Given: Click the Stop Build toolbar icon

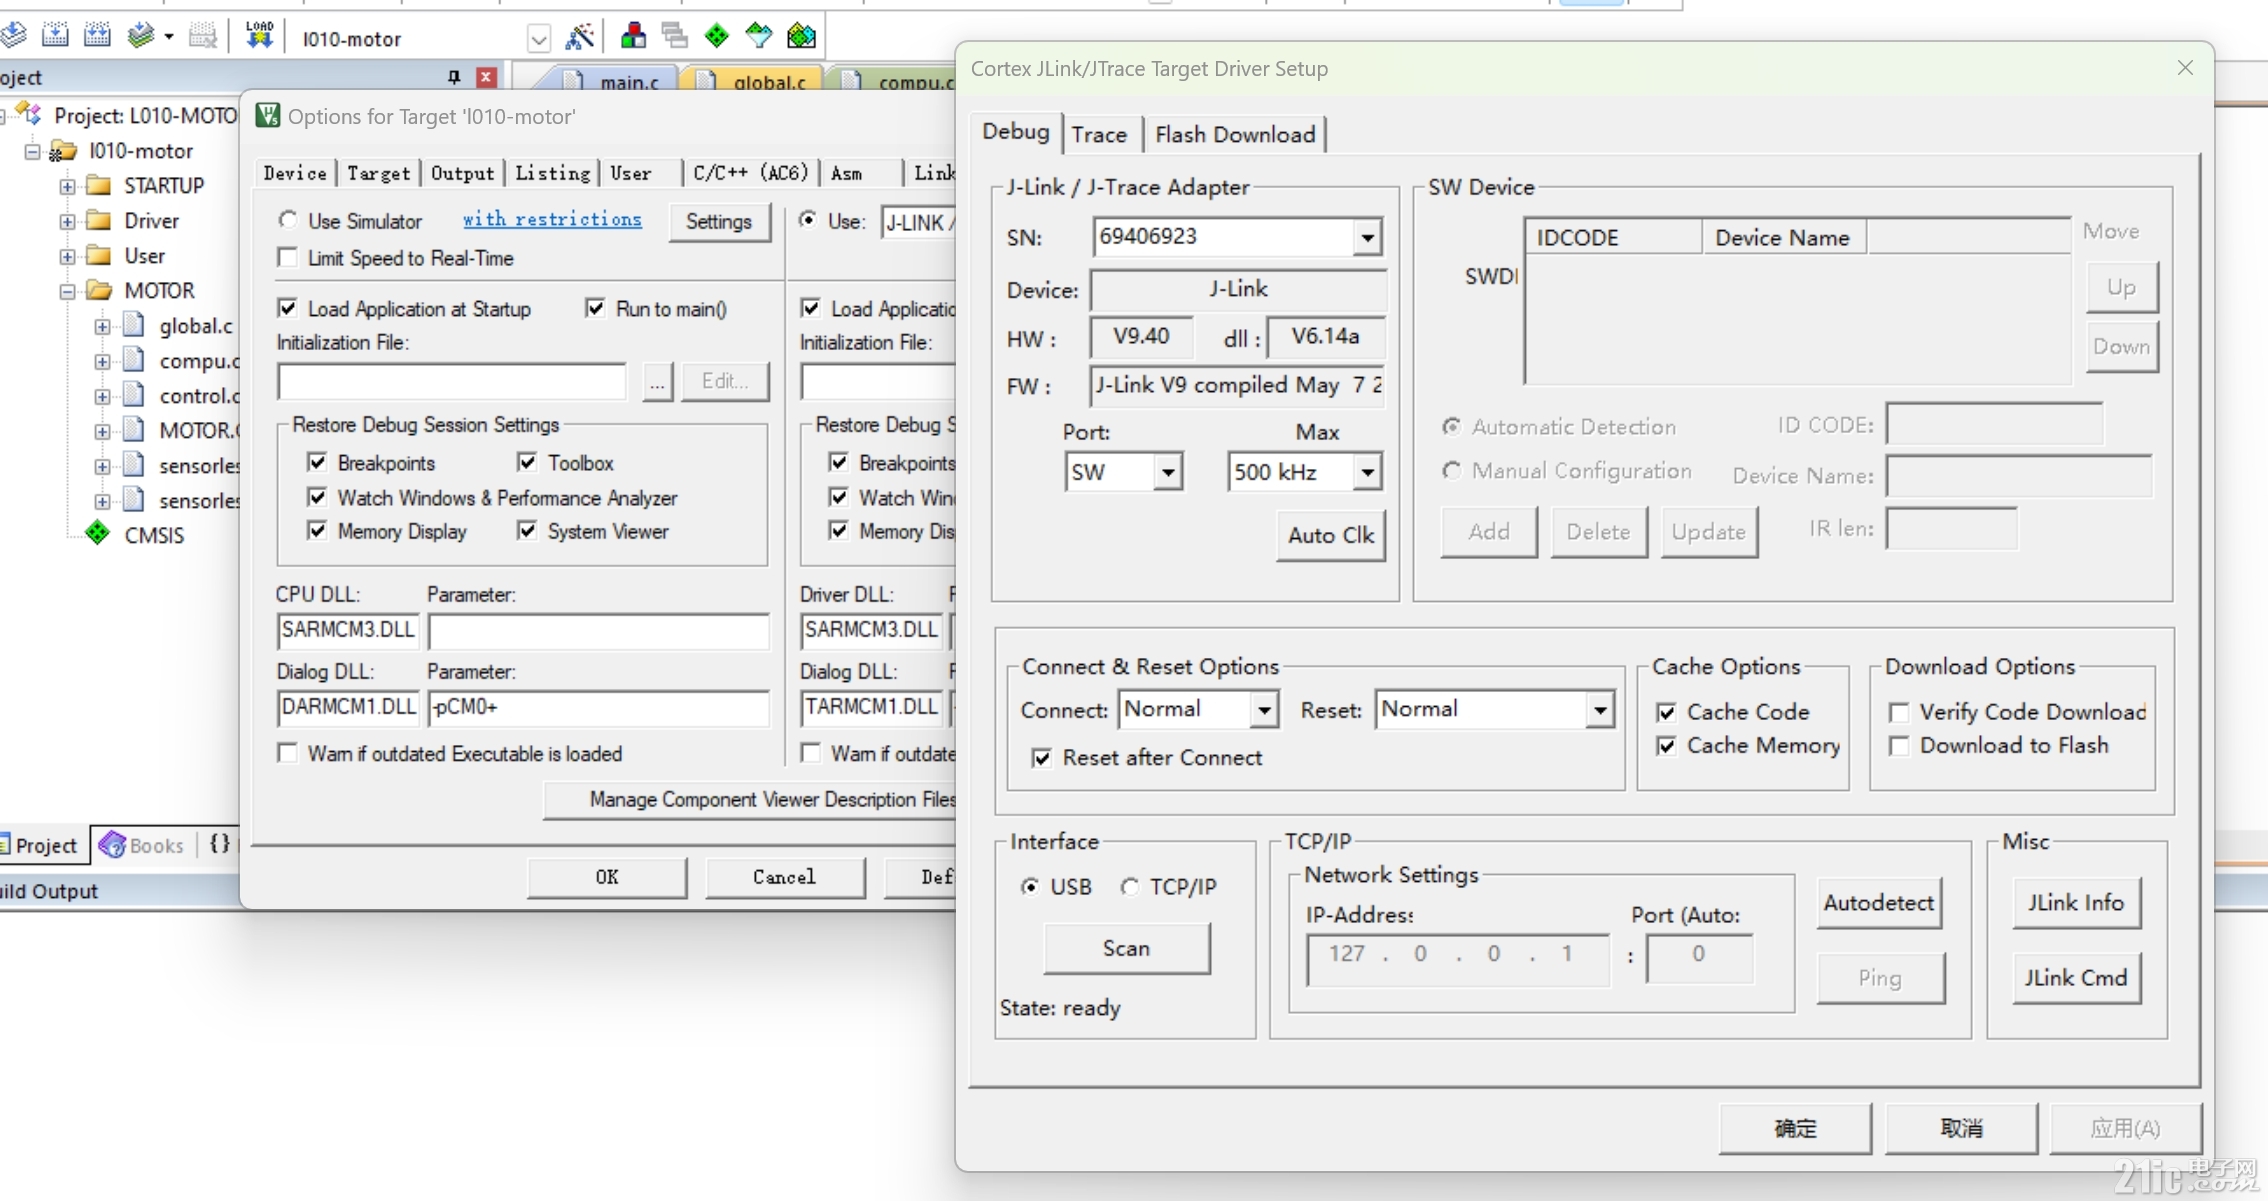Looking at the screenshot, I should 203,37.
